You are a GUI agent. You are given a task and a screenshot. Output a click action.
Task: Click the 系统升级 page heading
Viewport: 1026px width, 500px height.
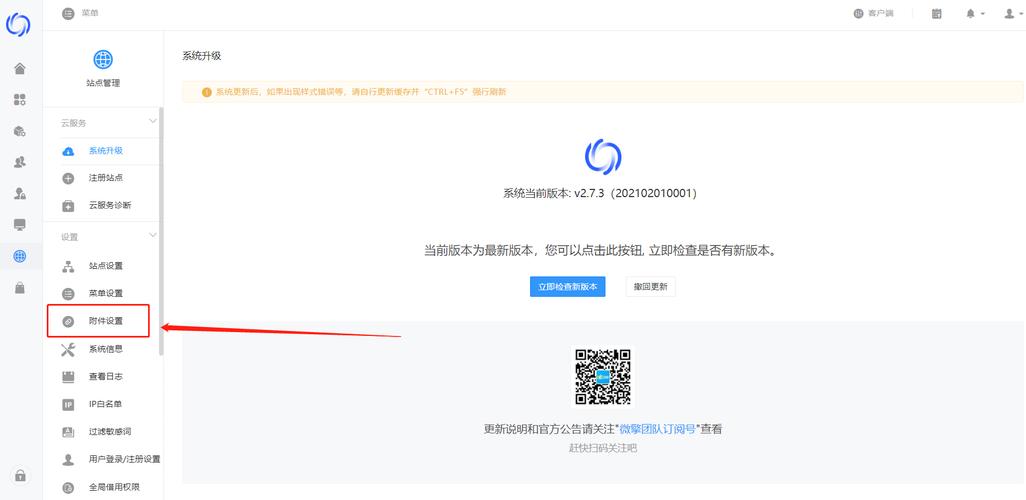tap(202, 56)
